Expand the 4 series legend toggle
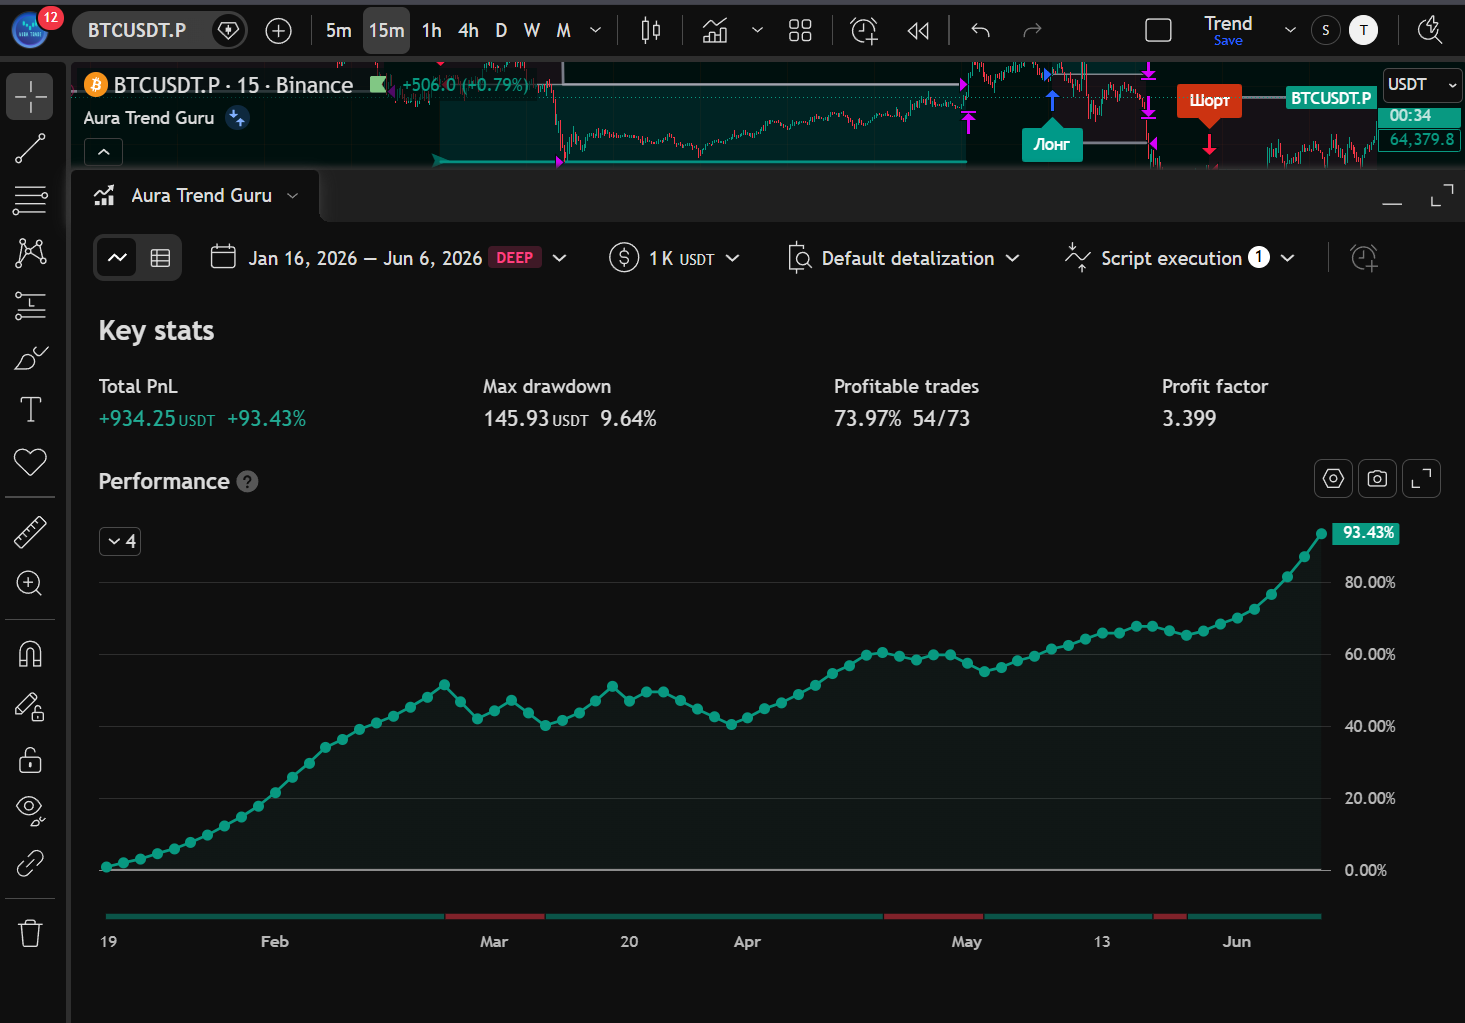 click(x=120, y=541)
